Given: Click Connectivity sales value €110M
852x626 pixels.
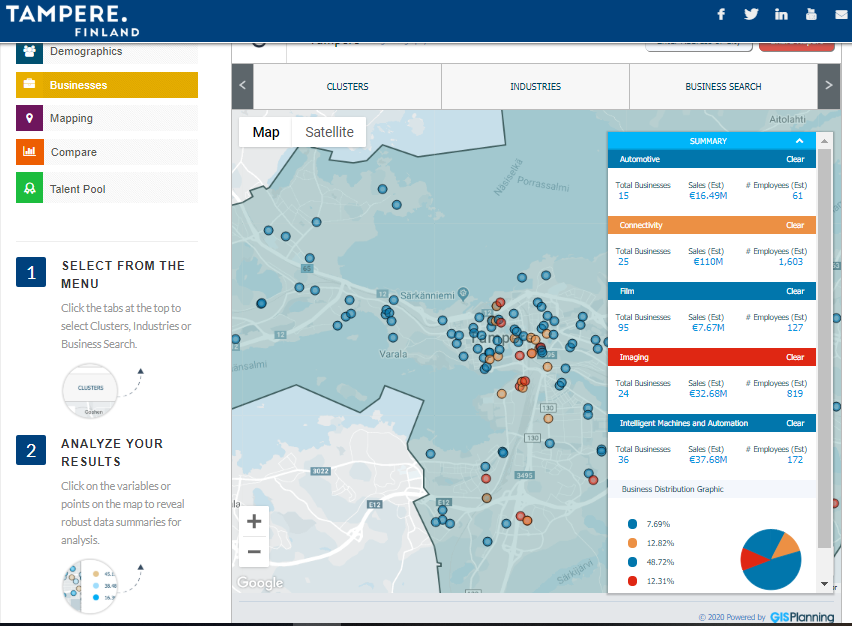Looking at the screenshot, I should point(708,261).
